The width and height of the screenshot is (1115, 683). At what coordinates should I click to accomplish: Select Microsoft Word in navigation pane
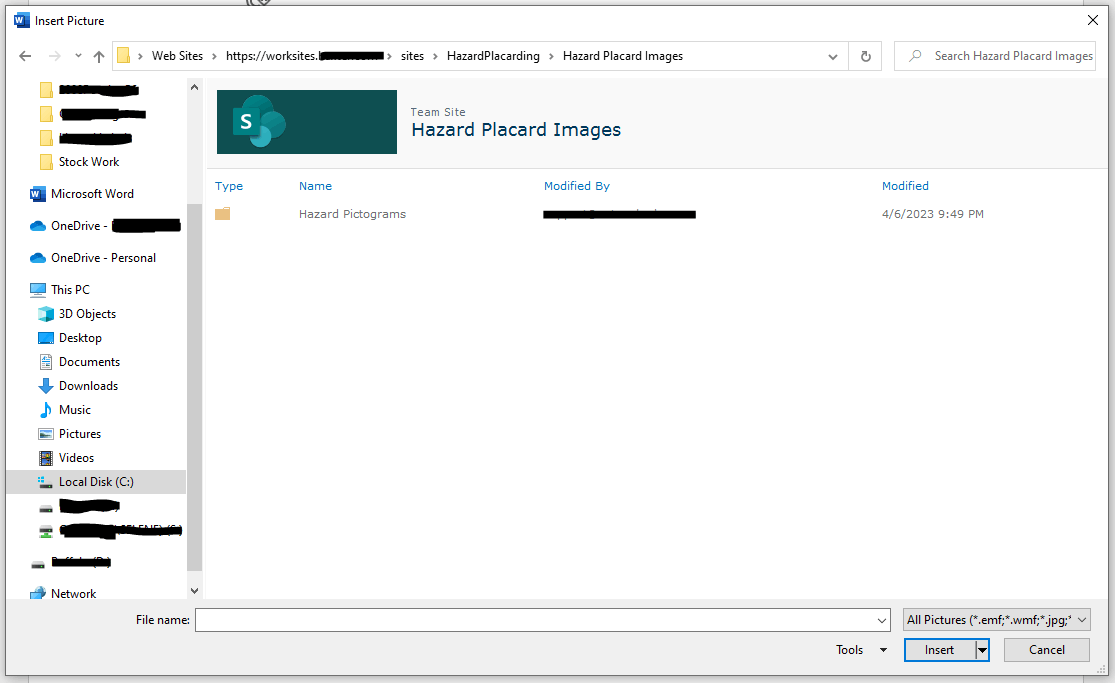click(x=92, y=194)
